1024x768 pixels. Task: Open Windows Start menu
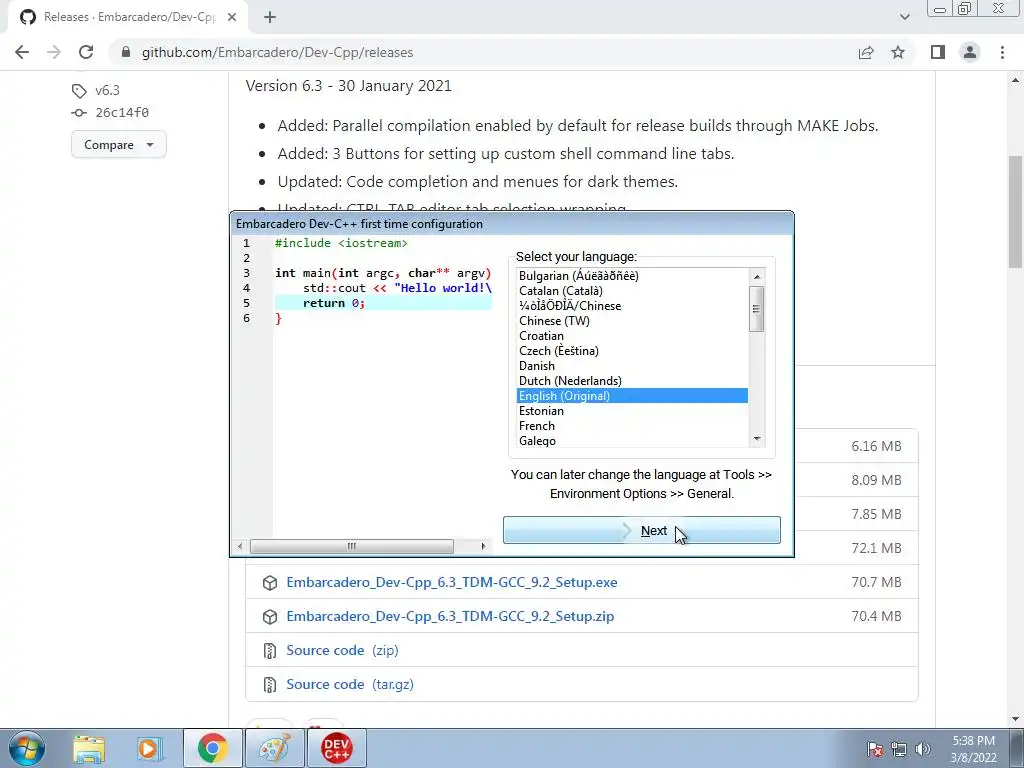[x=27, y=748]
